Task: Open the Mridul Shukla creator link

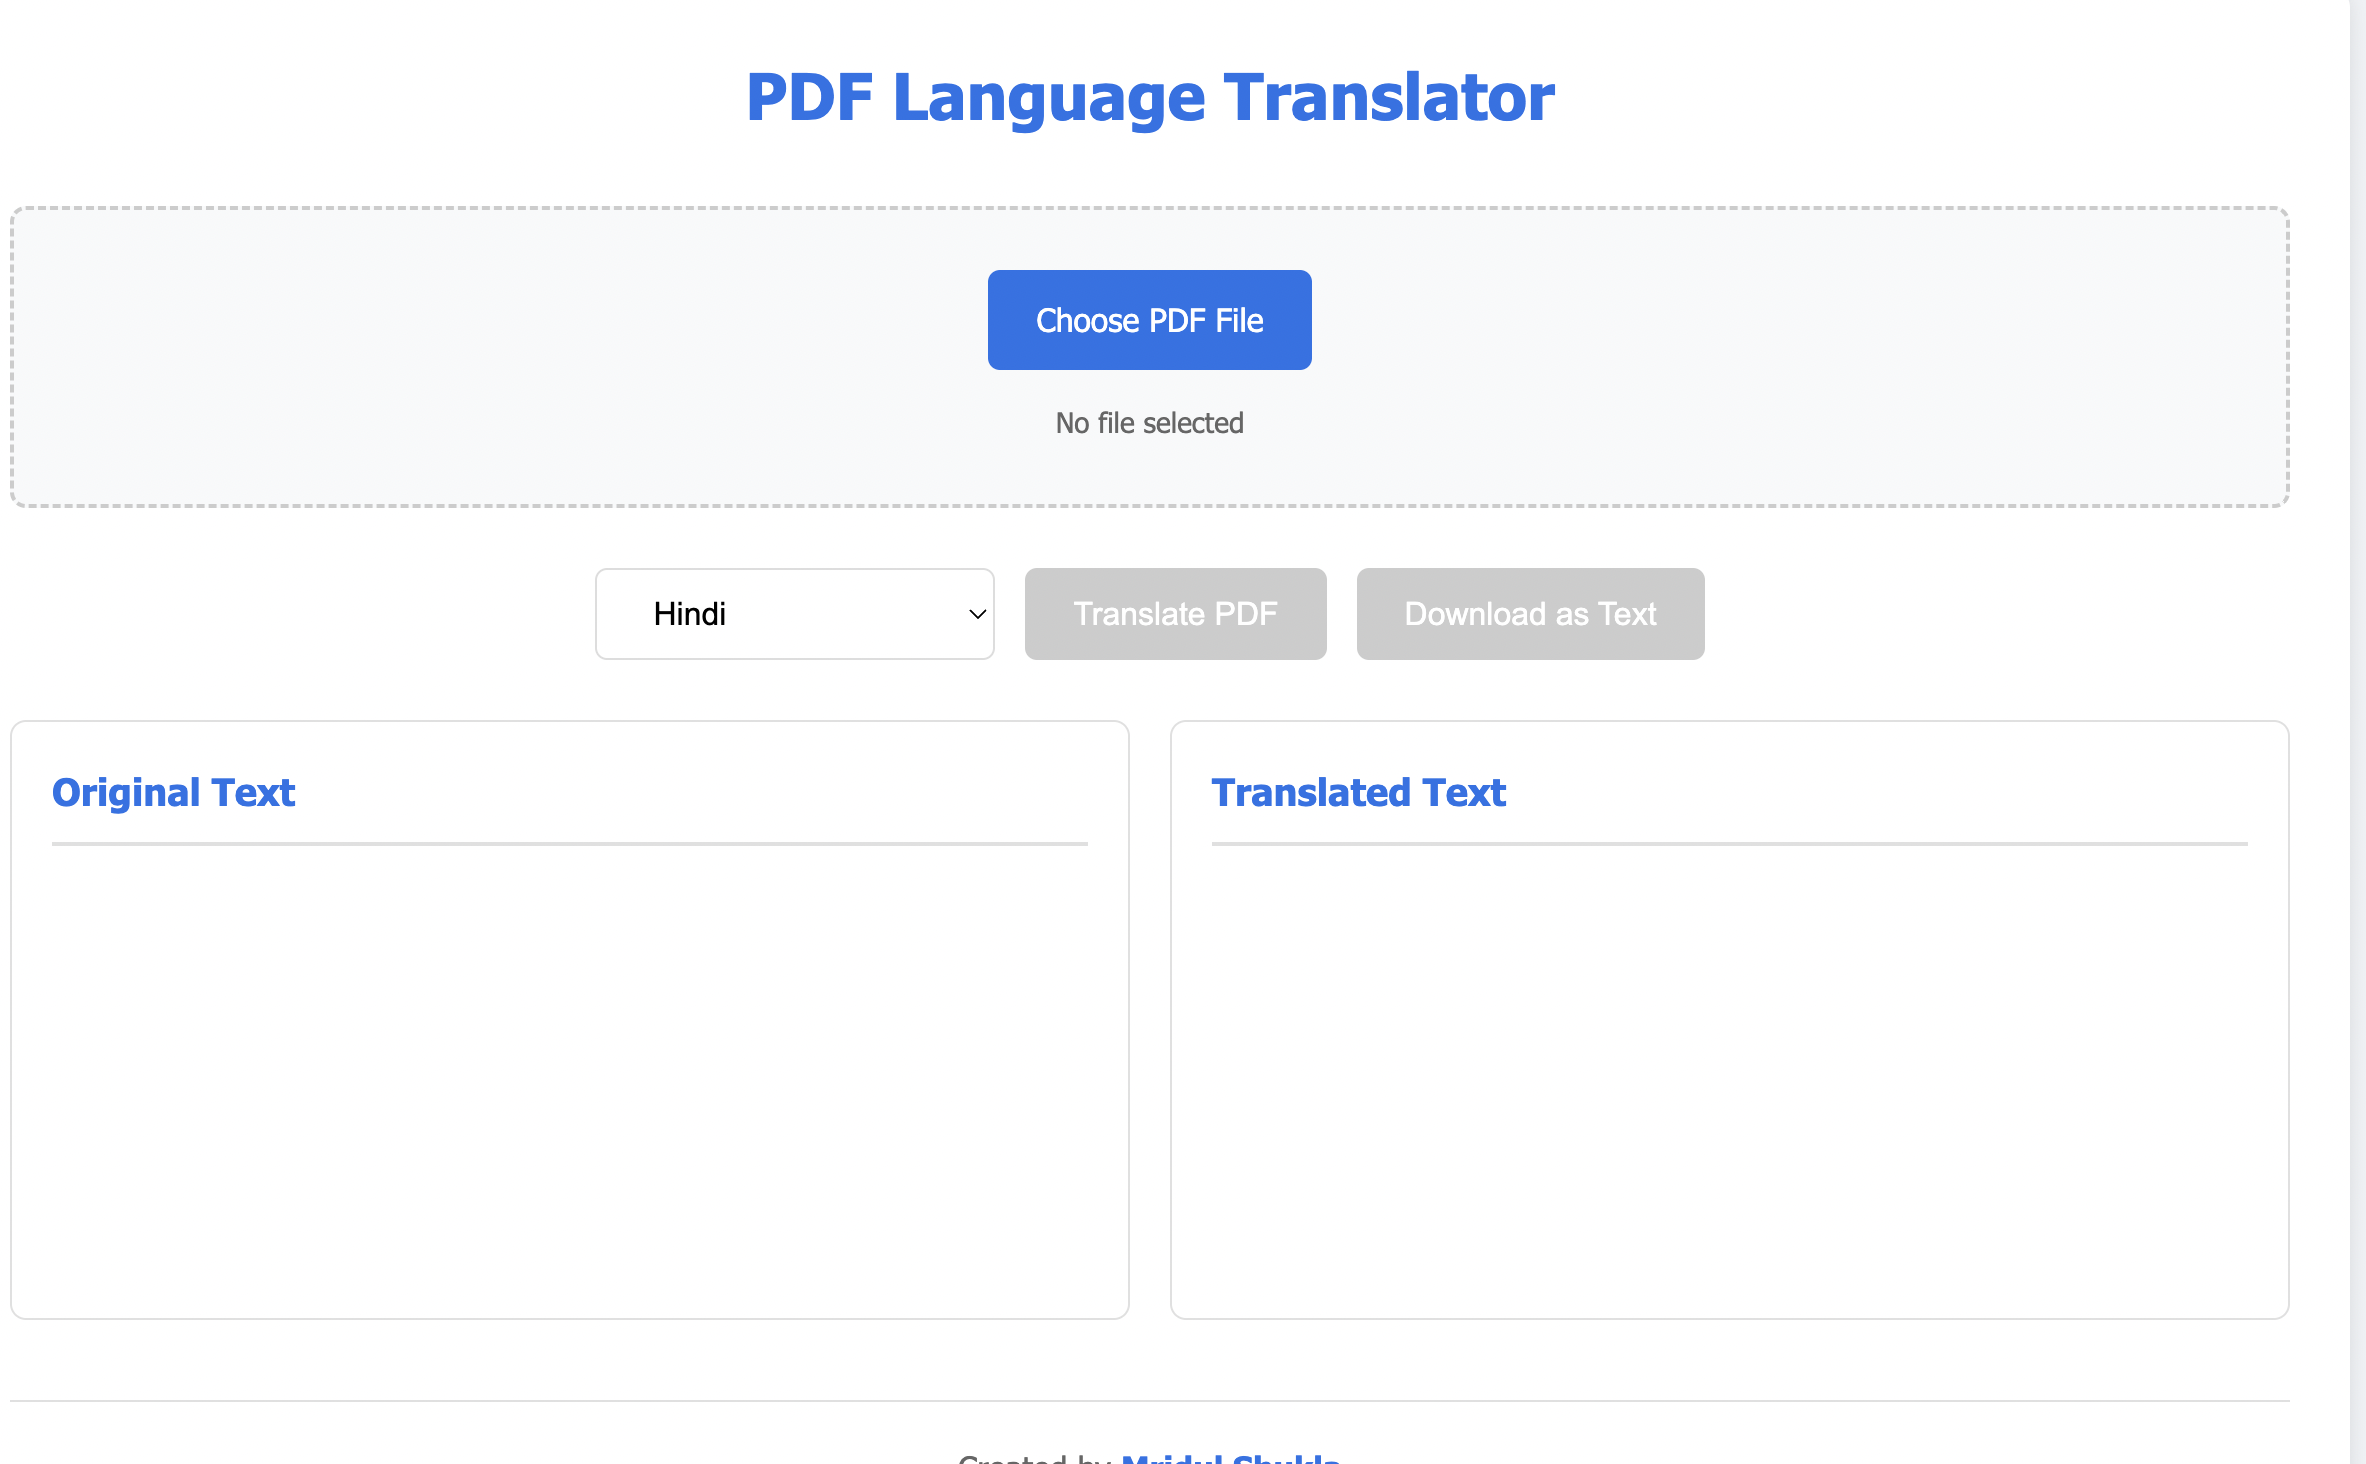Action: (x=1230, y=1458)
